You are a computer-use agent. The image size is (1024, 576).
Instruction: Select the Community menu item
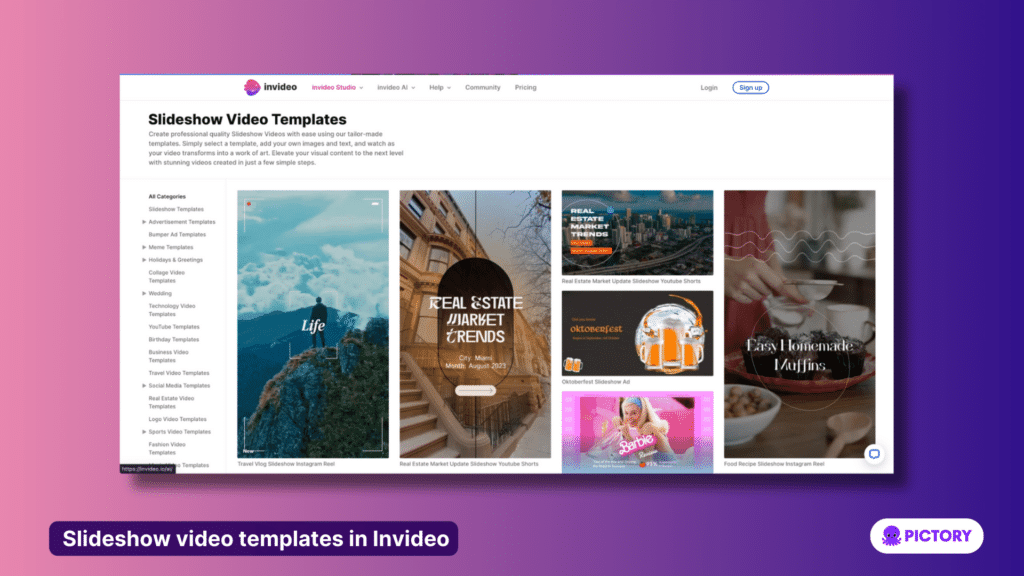pyautogui.click(x=483, y=87)
